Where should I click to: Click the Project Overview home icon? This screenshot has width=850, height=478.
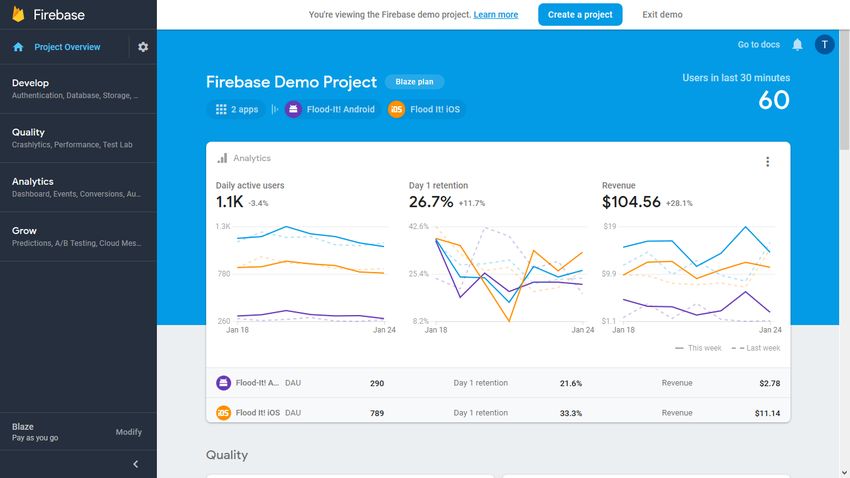18,47
